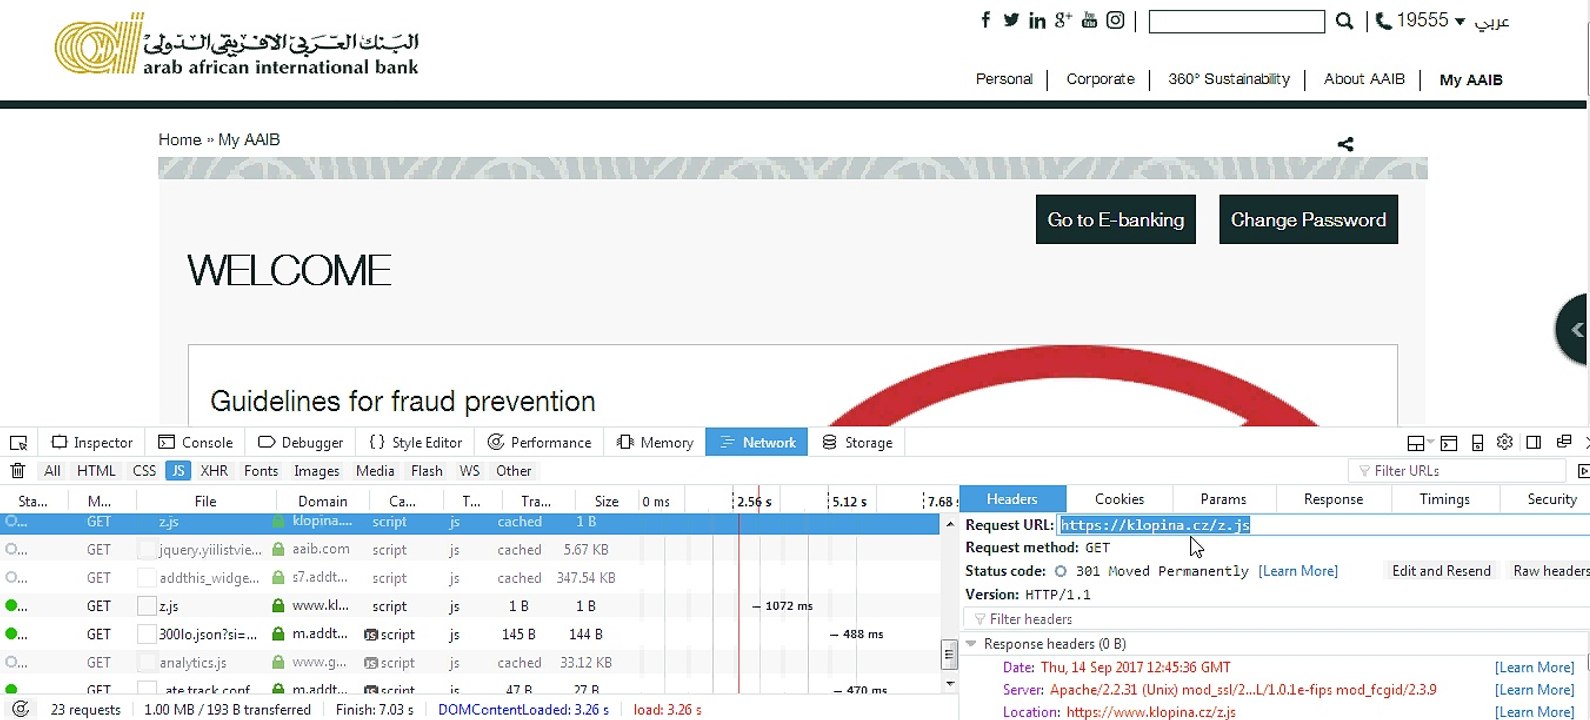This screenshot has height=720, width=1590.
Task: Open the Instagram social icon
Action: (1115, 20)
